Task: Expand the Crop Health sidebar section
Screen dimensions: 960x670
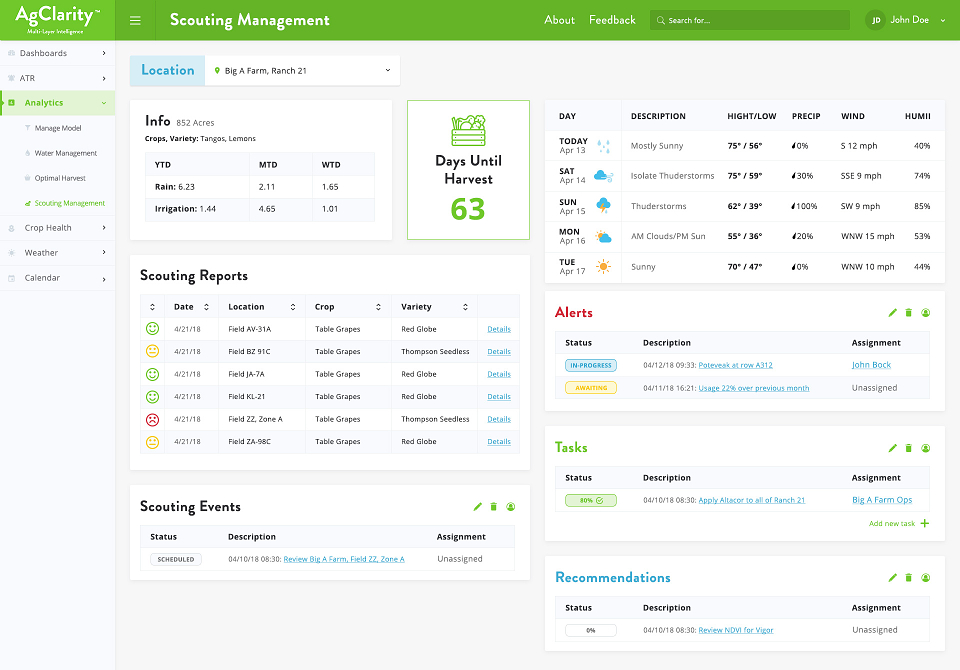Action: coord(58,228)
